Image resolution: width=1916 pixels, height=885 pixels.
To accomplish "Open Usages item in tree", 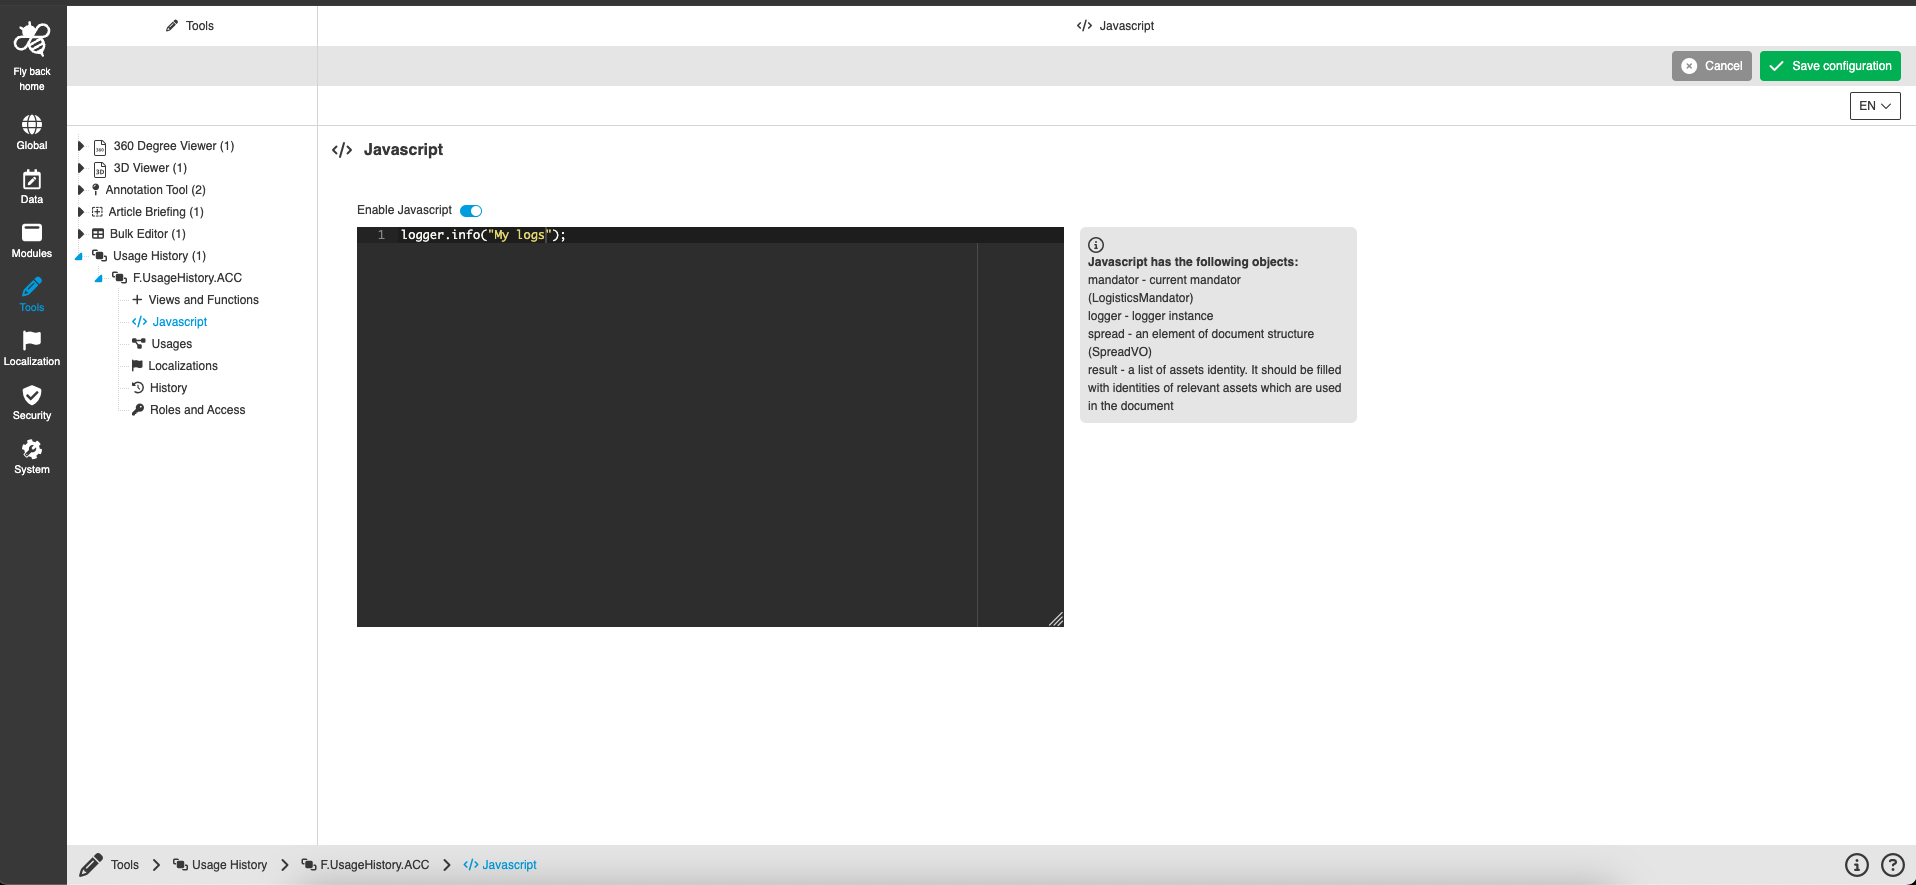I will tap(171, 344).
